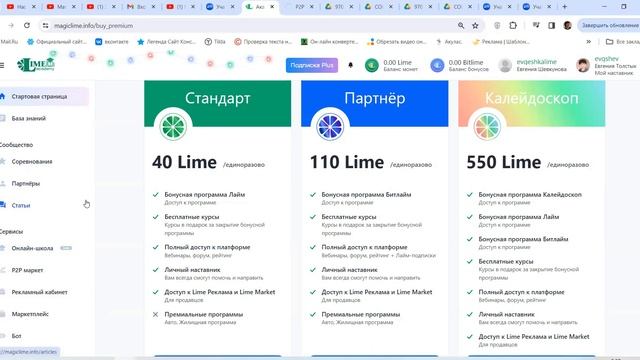Click the evgeshkalime mentor avatar
Viewport: 640px width, 360px height.
(505, 65)
